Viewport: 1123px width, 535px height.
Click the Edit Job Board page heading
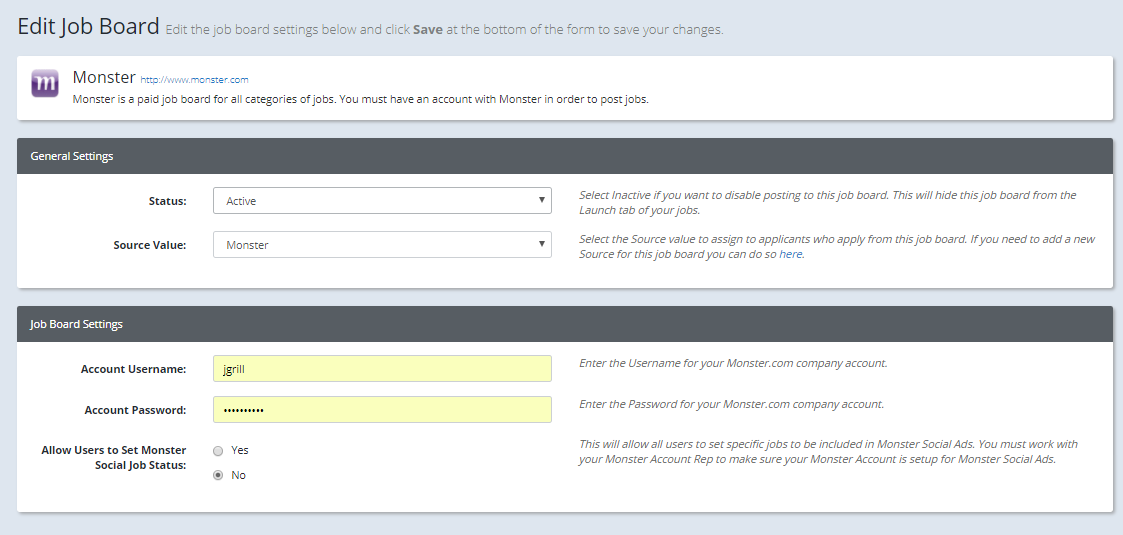click(89, 27)
